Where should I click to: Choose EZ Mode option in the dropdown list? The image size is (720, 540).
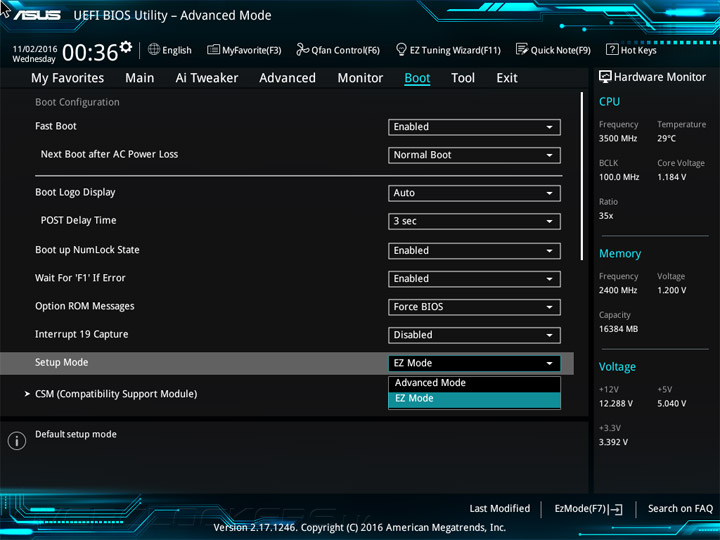[473, 399]
